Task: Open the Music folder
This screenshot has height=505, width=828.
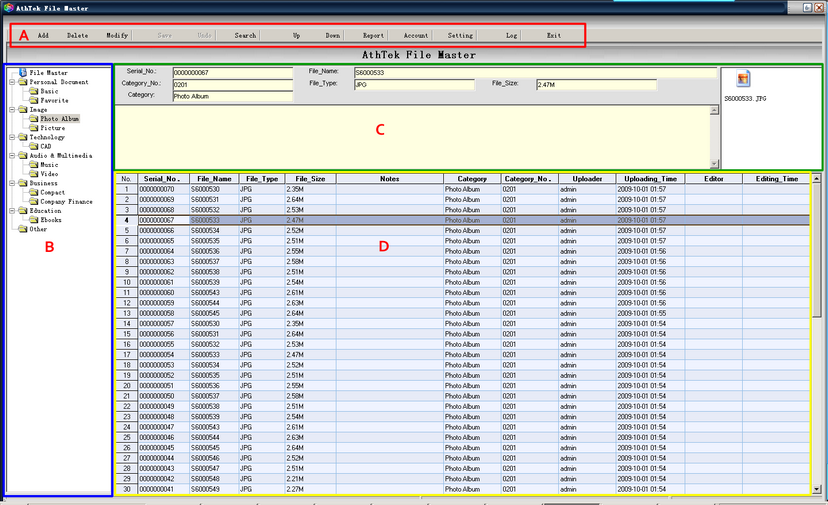Action: coord(50,164)
